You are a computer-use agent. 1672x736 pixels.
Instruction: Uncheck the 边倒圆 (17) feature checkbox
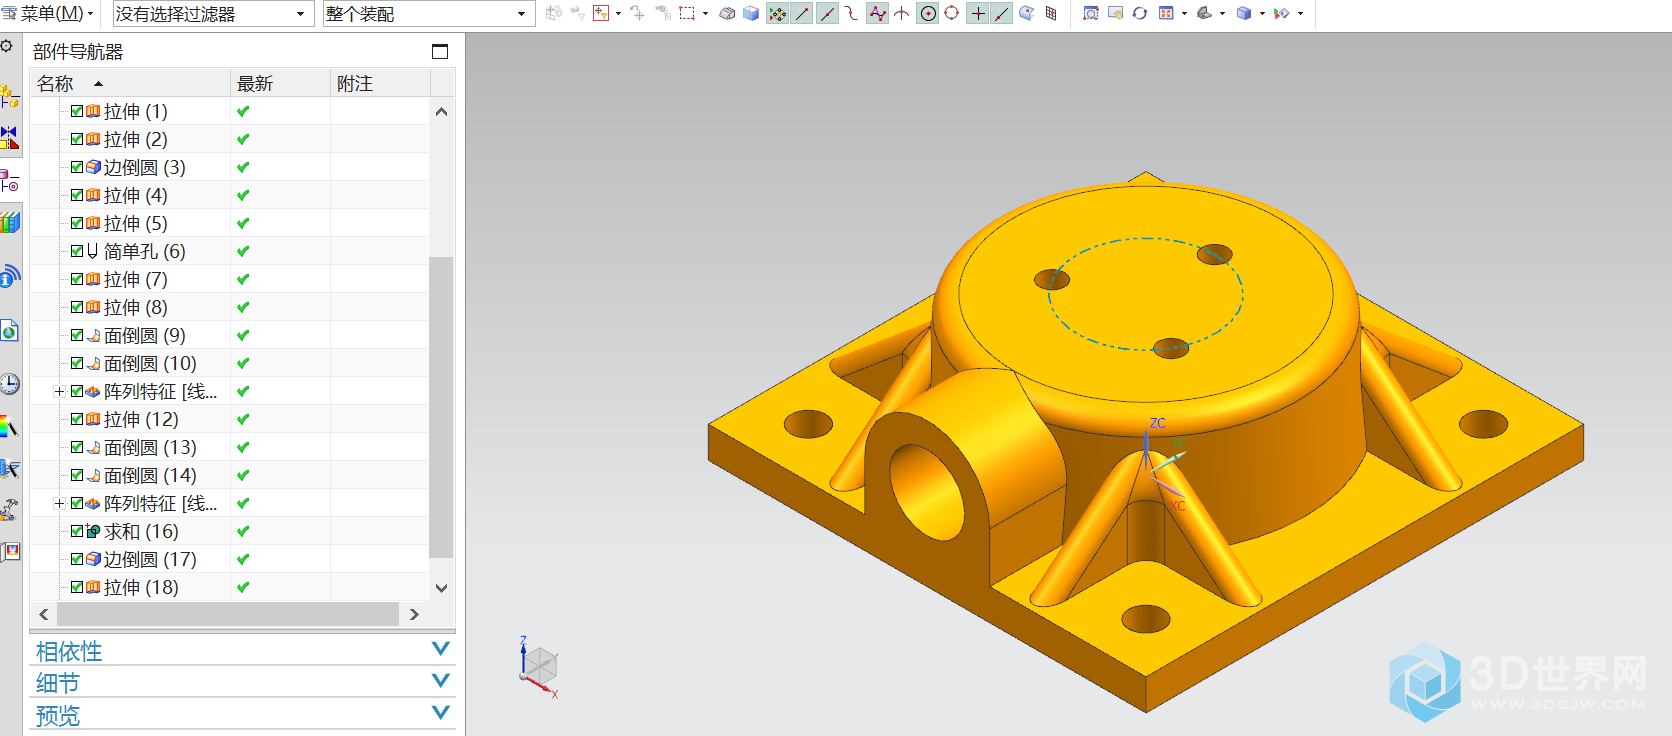click(77, 559)
